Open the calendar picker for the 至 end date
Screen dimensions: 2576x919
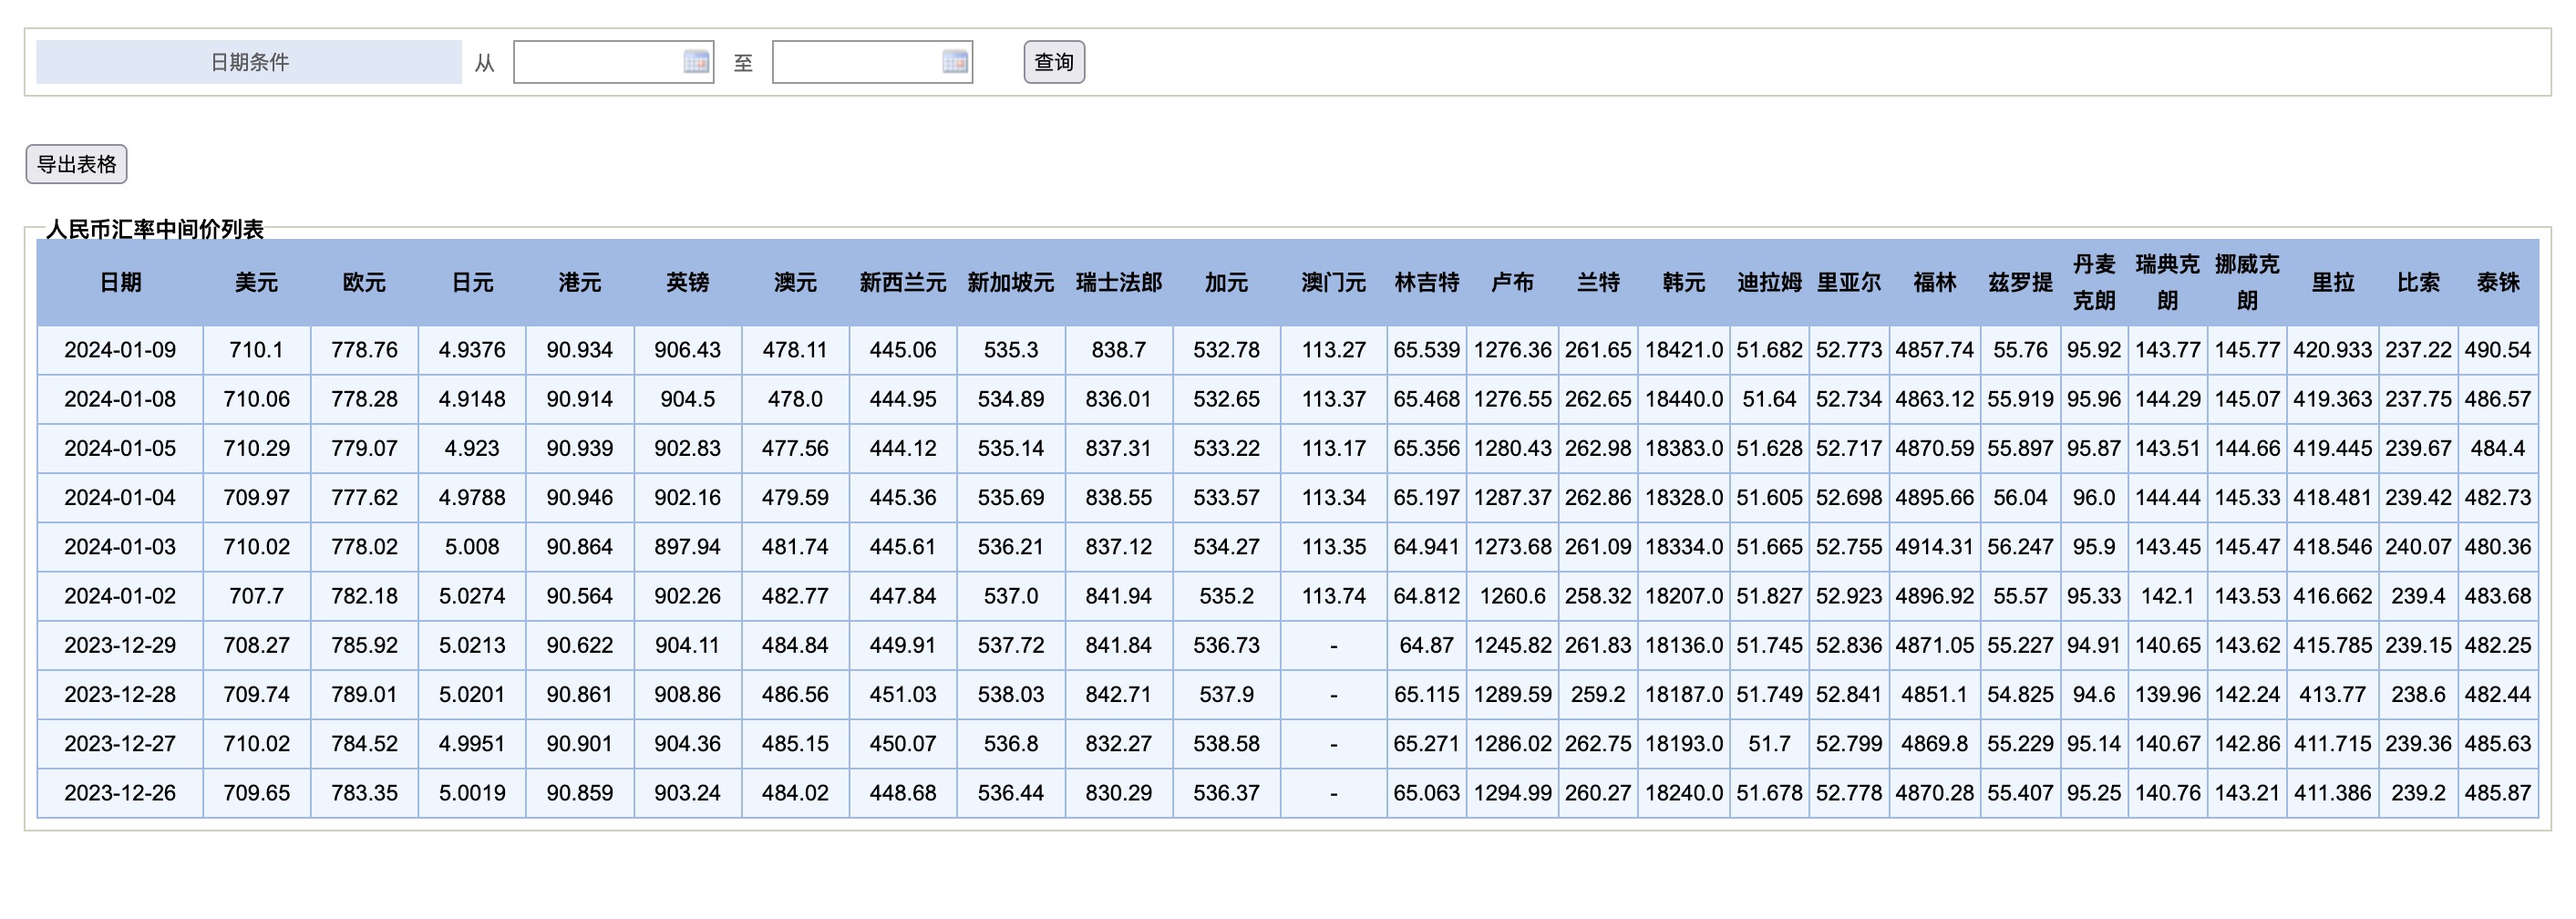954,62
